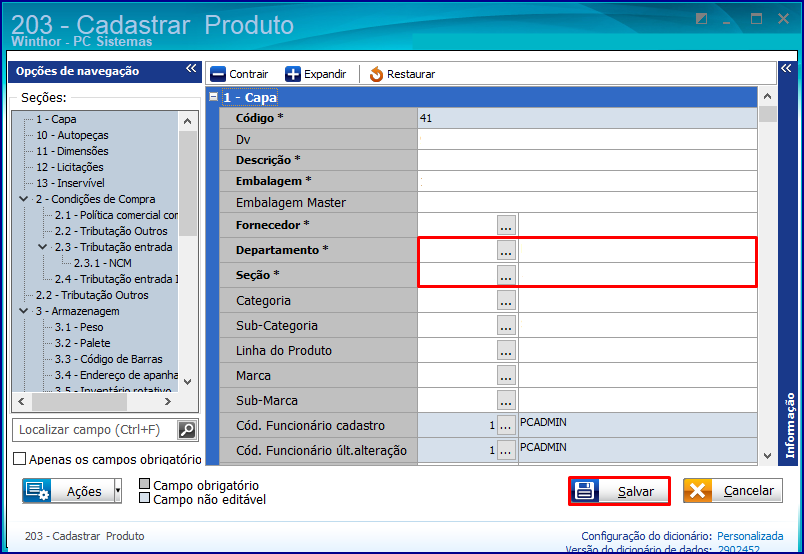Click the Embalagem Master input field

tap(587, 202)
